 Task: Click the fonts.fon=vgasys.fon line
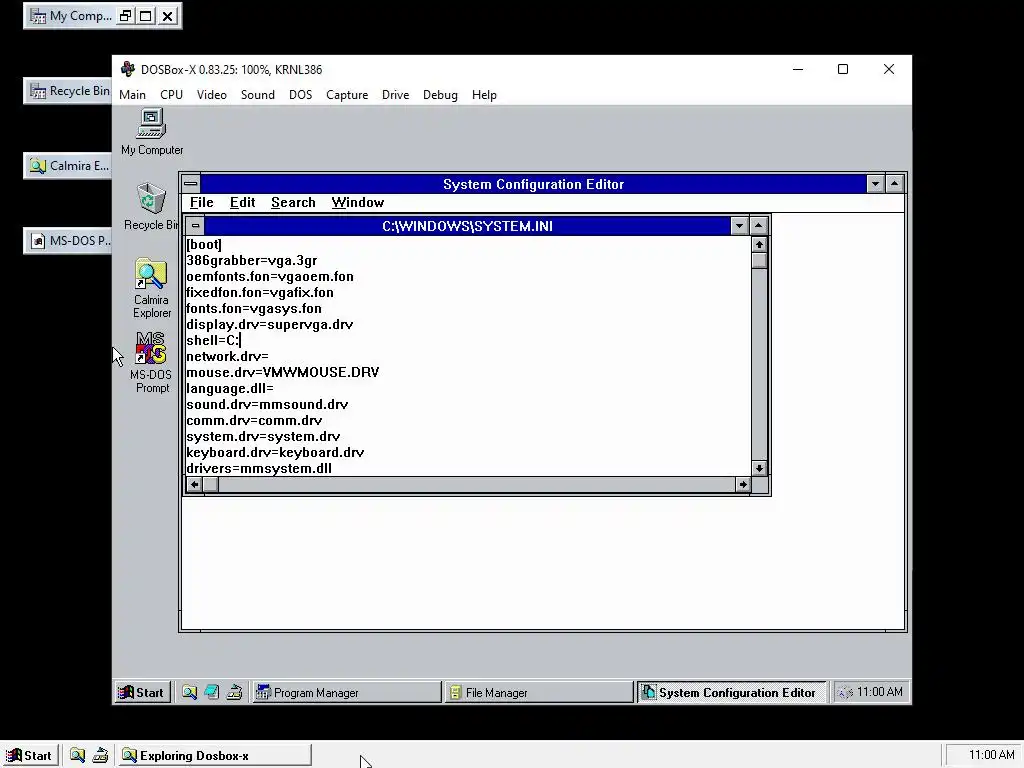coord(254,308)
